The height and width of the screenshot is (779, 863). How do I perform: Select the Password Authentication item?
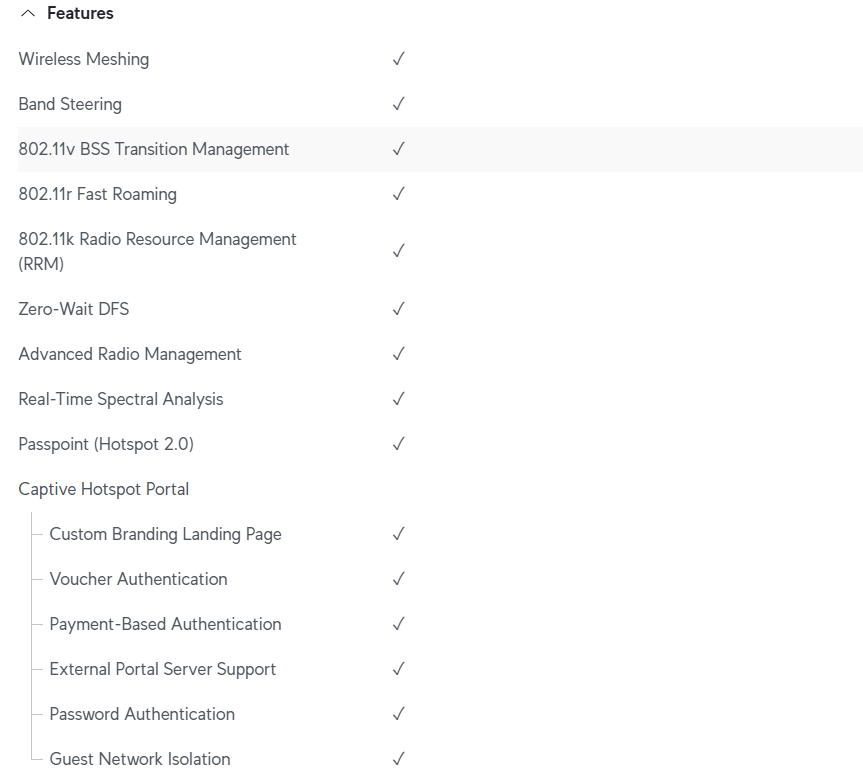pyautogui.click(x=142, y=714)
